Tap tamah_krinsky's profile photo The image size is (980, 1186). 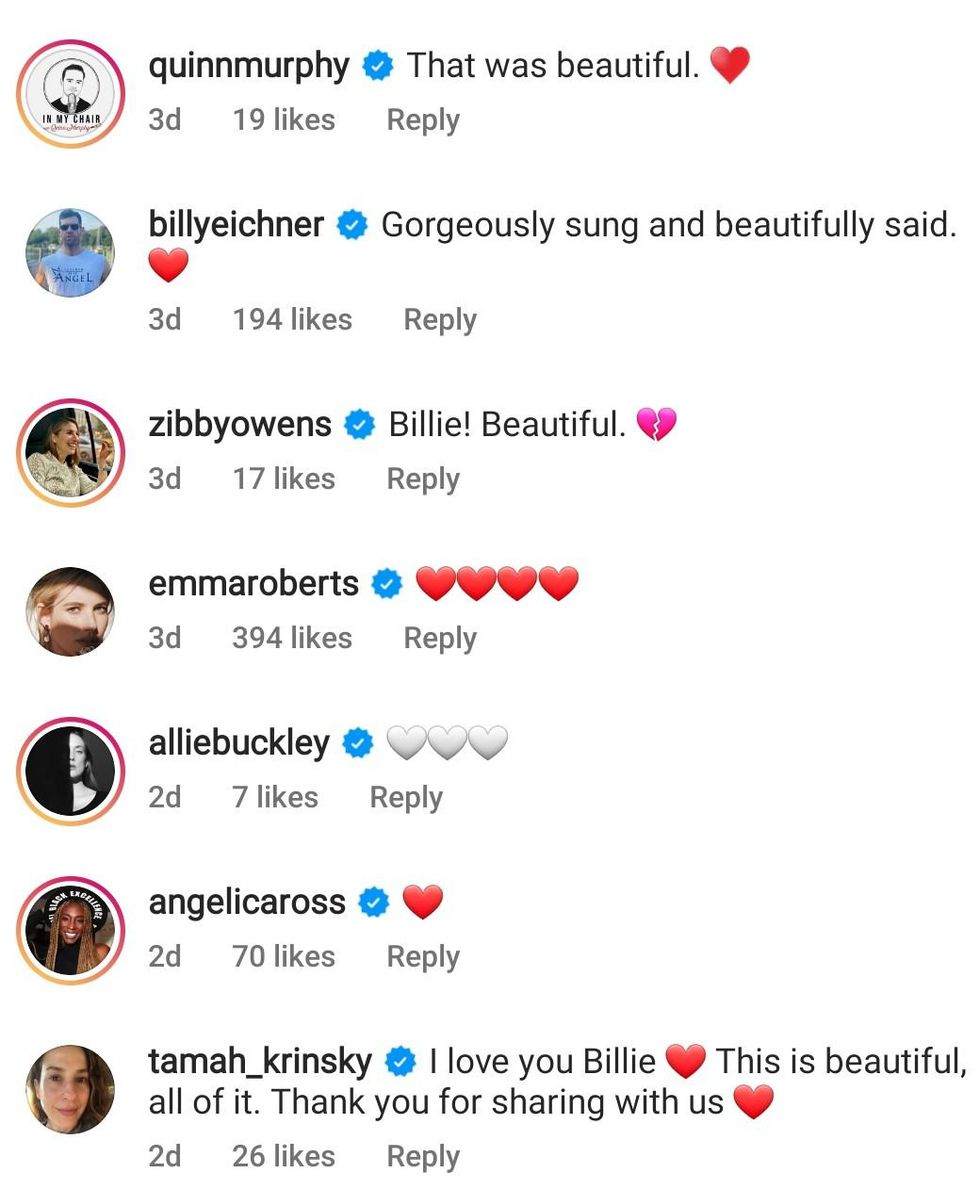pyautogui.click(x=70, y=1089)
